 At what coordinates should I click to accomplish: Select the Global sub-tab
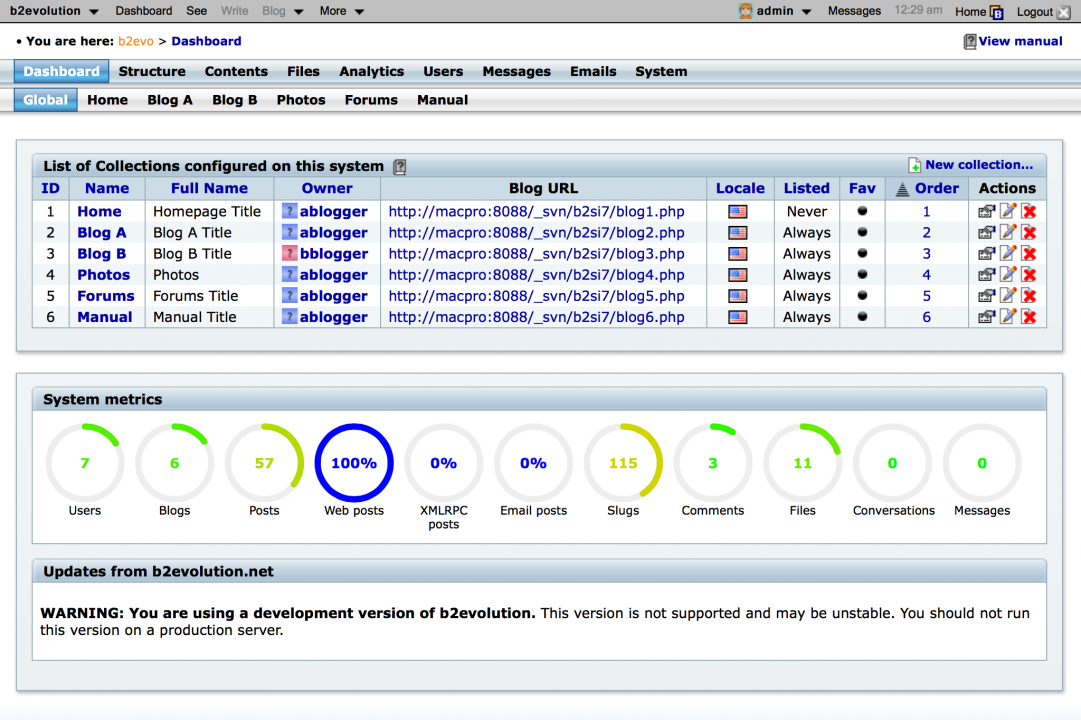click(46, 100)
